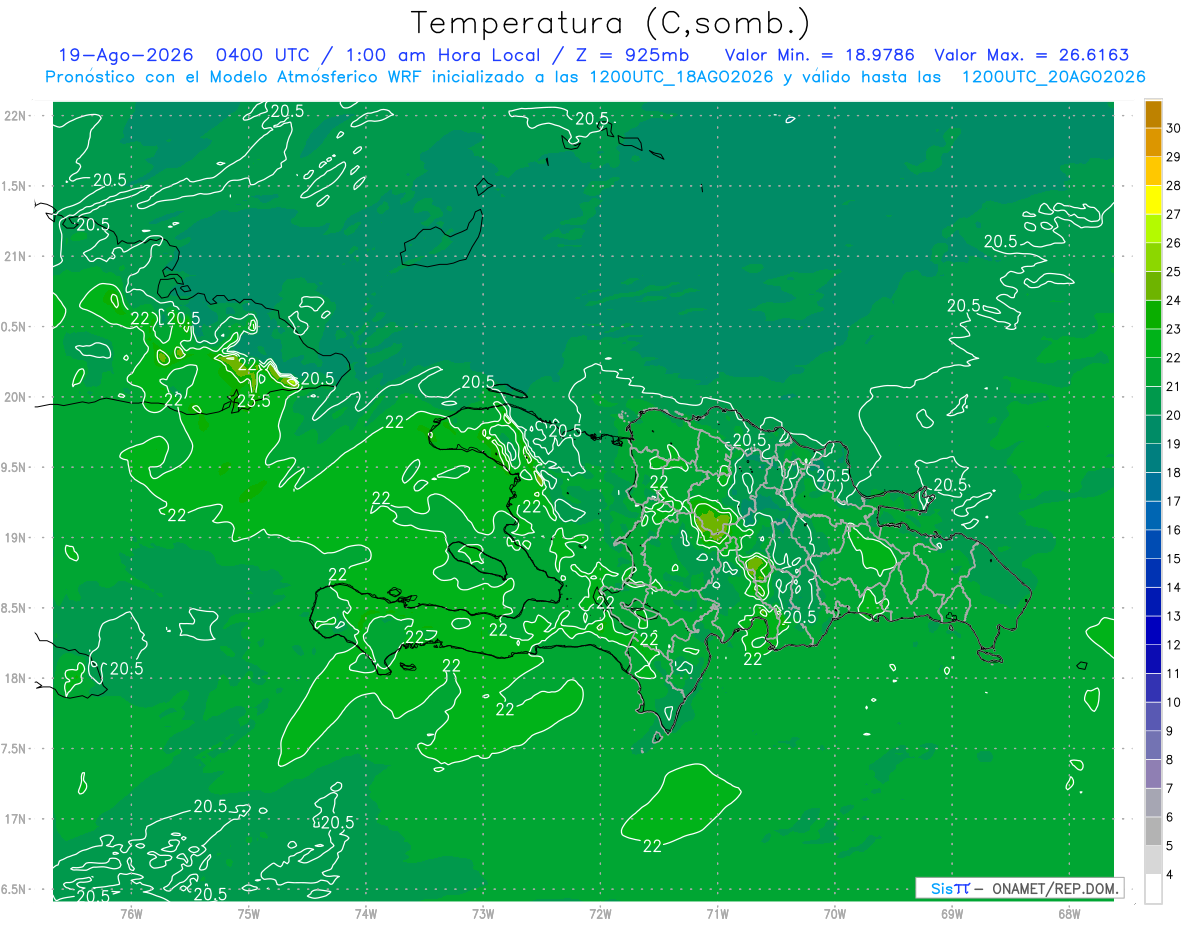Click the legend value label '17'
This screenshot has width=1200, height=927.
1174,501
